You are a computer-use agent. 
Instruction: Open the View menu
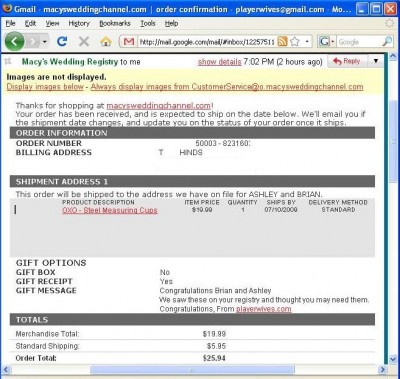52,23
